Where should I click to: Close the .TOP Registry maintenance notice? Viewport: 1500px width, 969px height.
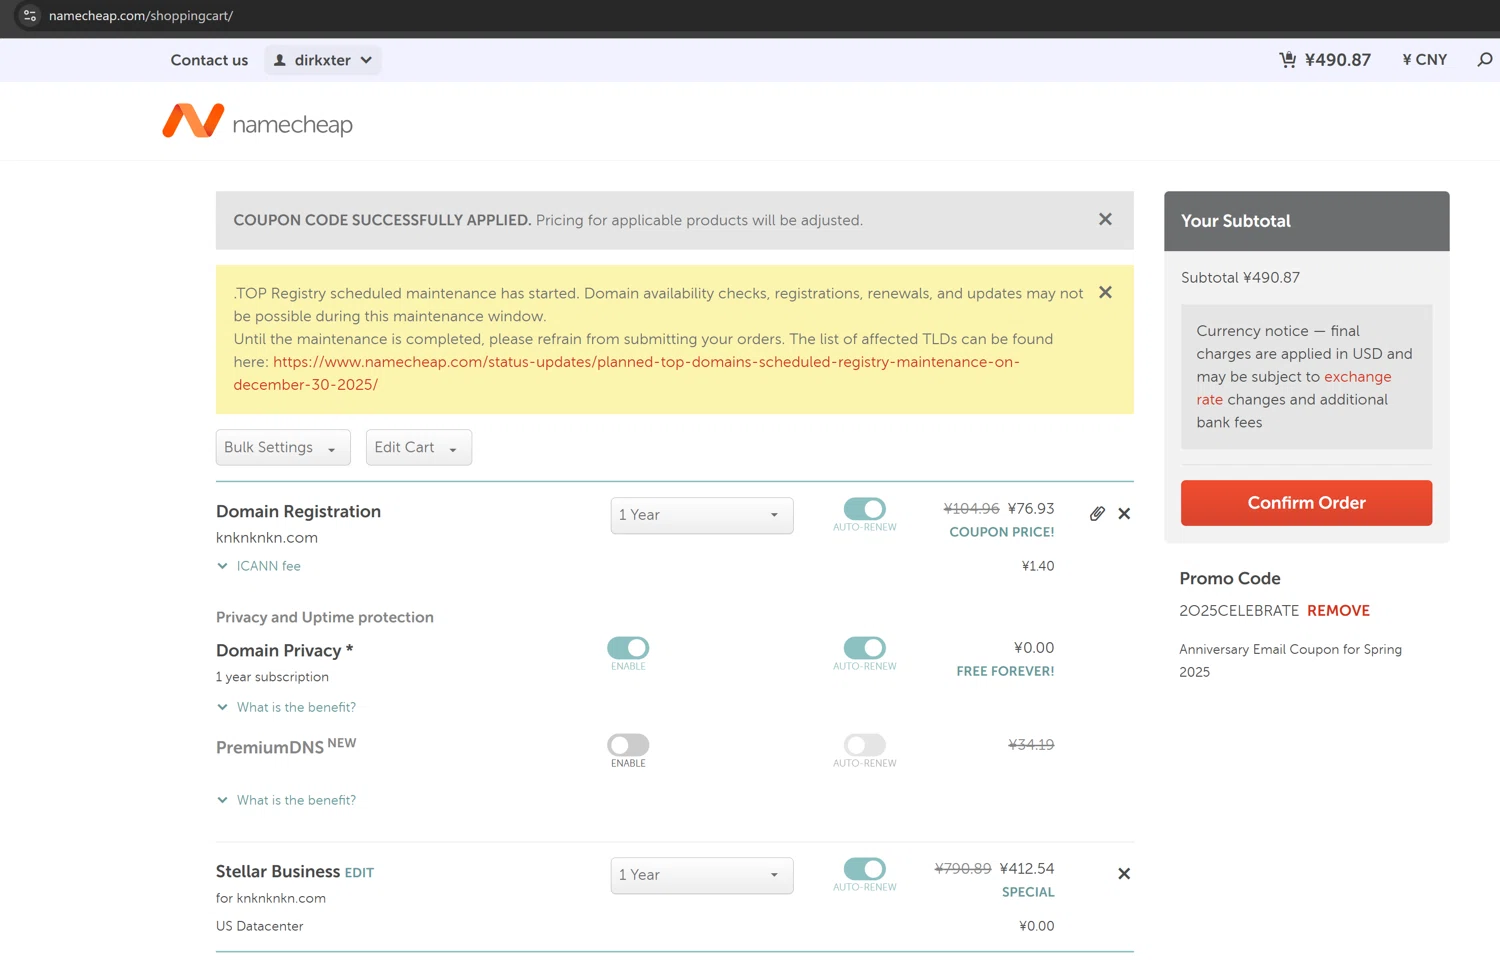point(1105,293)
